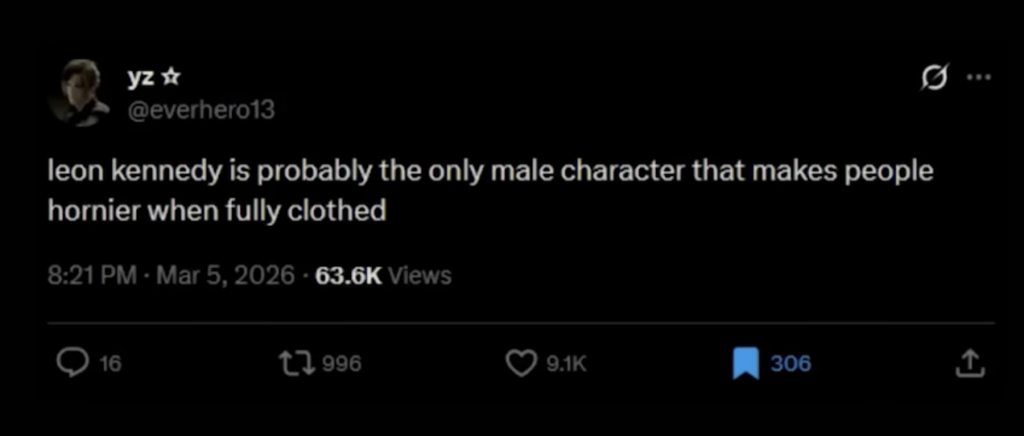Click the reply speech bubble icon
The image size is (1024, 436).
tap(73, 364)
